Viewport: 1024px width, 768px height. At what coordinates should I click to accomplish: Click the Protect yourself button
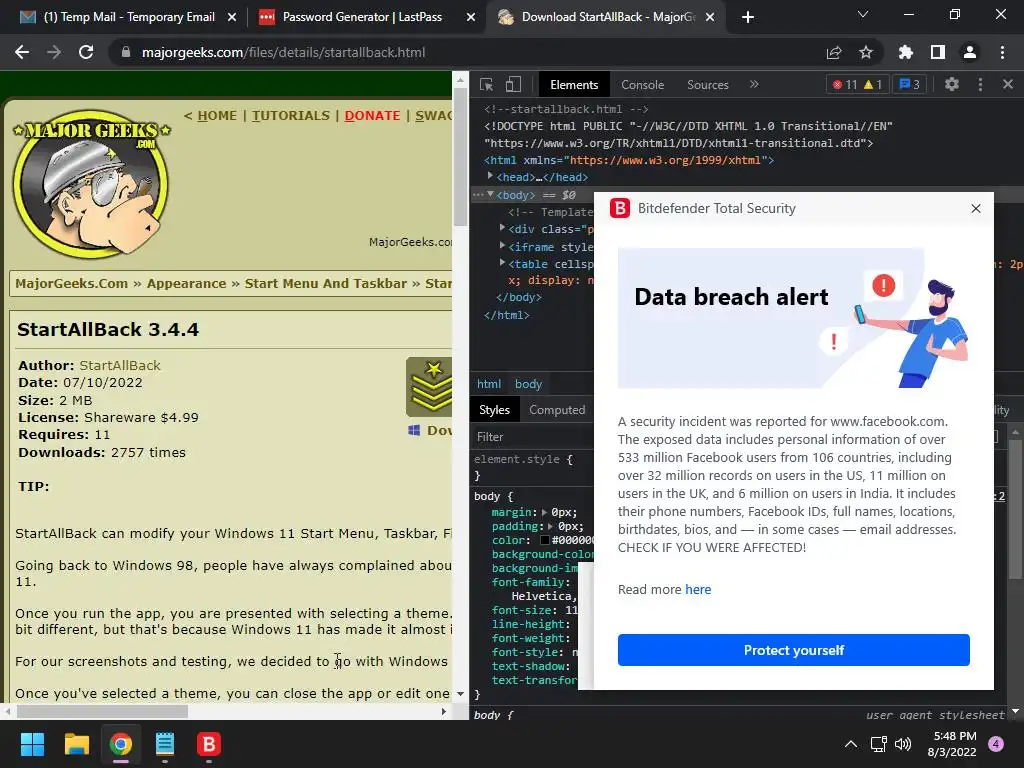click(x=793, y=650)
